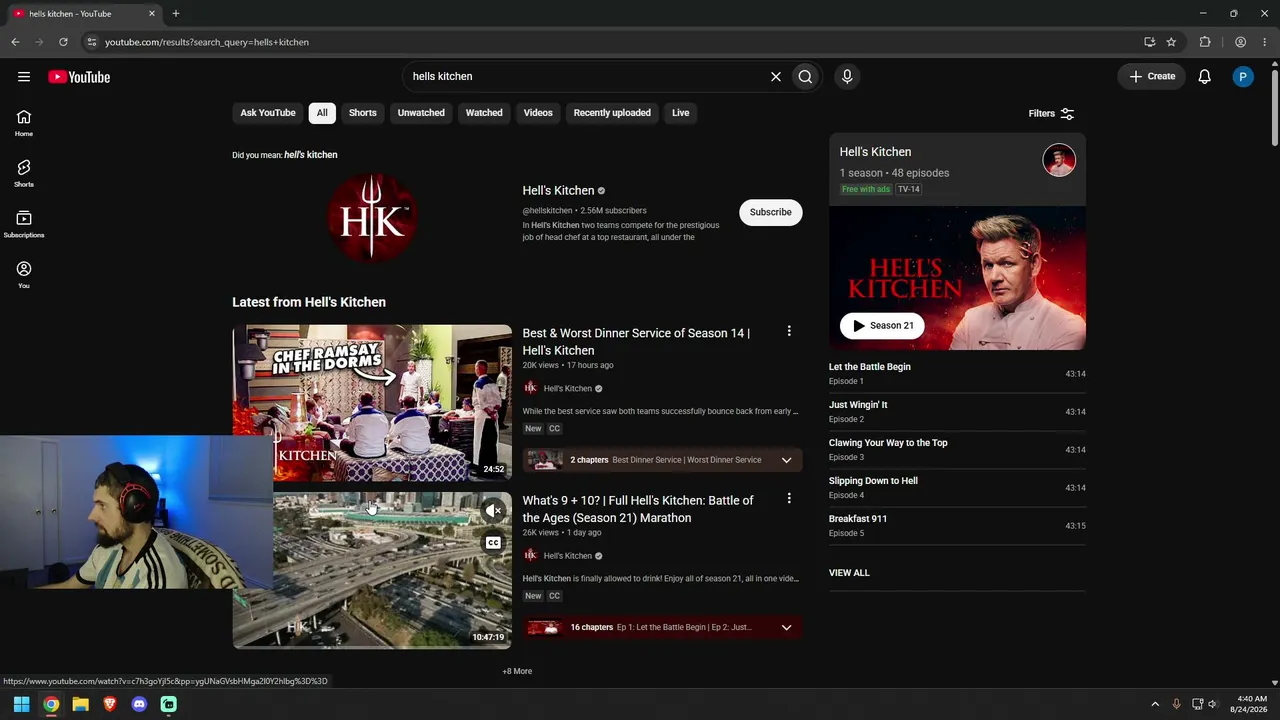
Task: Clear the search box with the X
Action: pyautogui.click(x=775, y=77)
